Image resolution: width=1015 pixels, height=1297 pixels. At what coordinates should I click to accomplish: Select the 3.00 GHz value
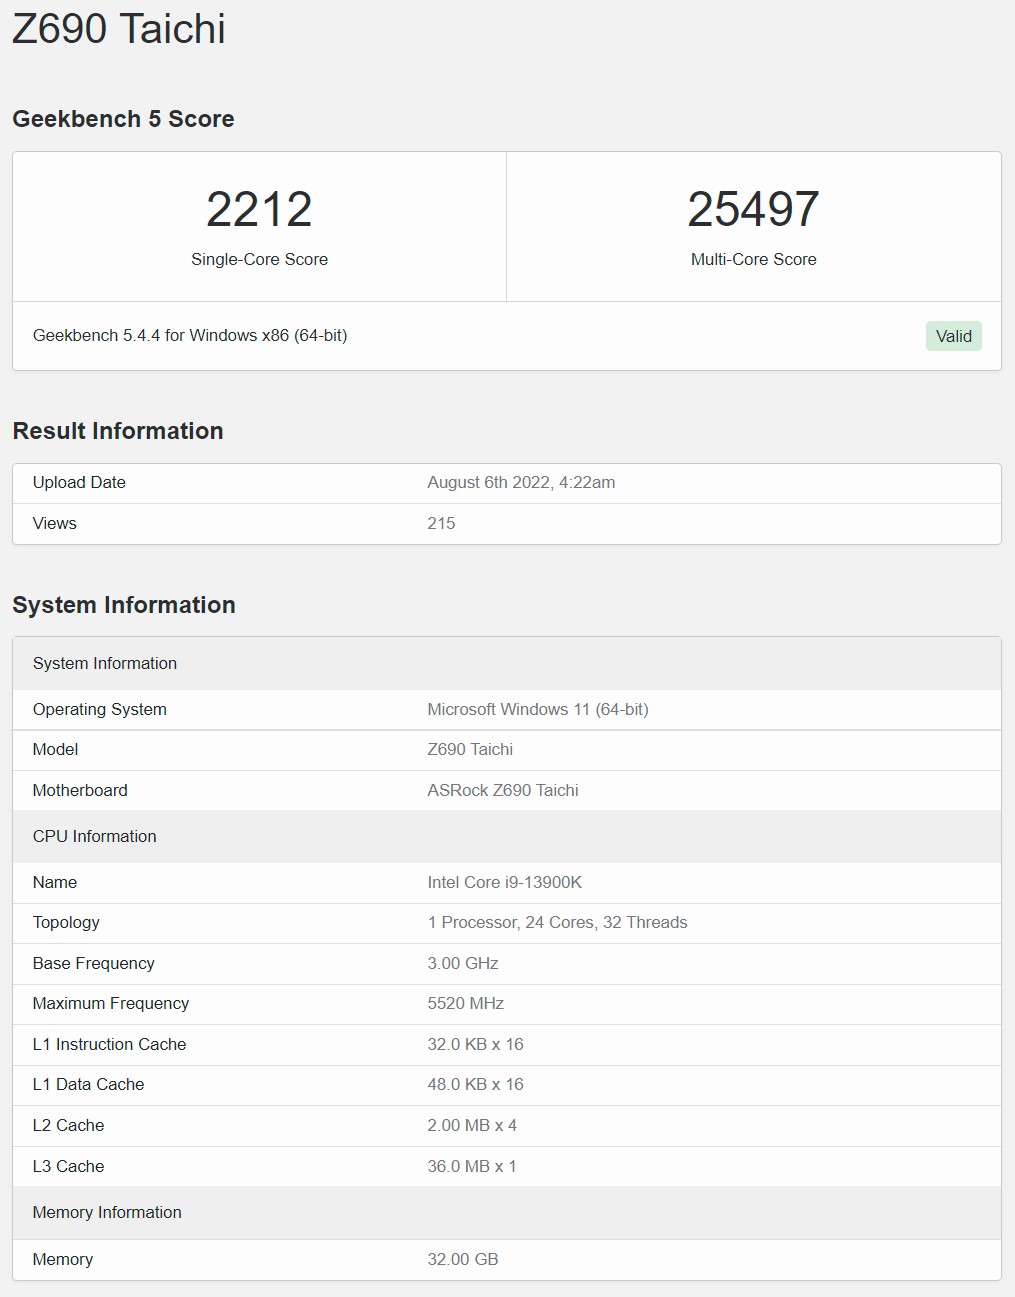pos(463,963)
